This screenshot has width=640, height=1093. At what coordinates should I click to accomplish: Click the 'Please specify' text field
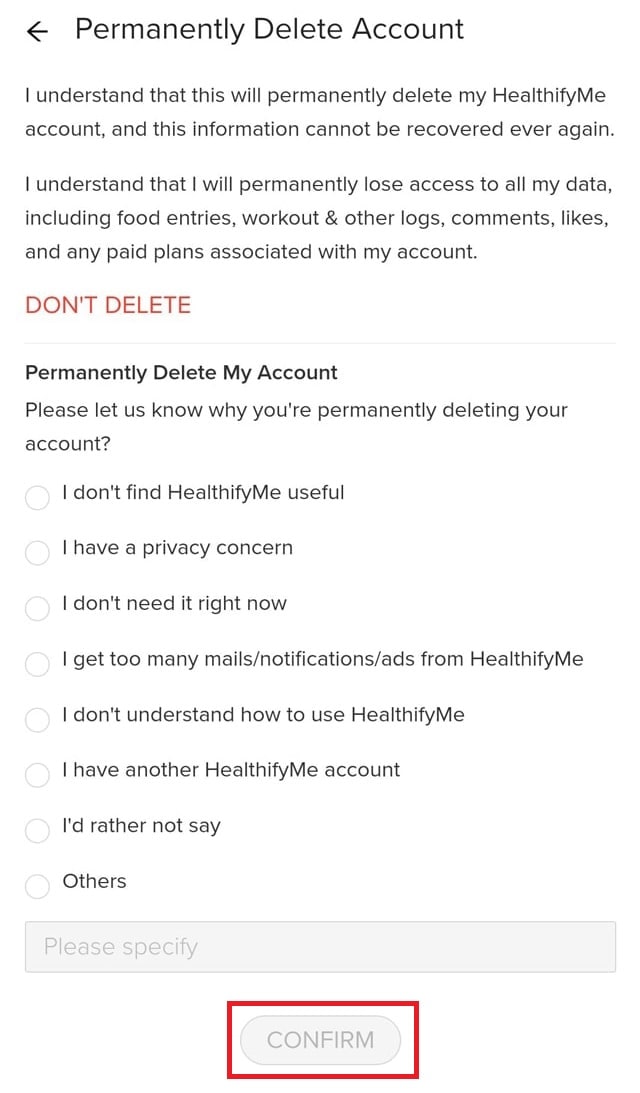(320, 946)
